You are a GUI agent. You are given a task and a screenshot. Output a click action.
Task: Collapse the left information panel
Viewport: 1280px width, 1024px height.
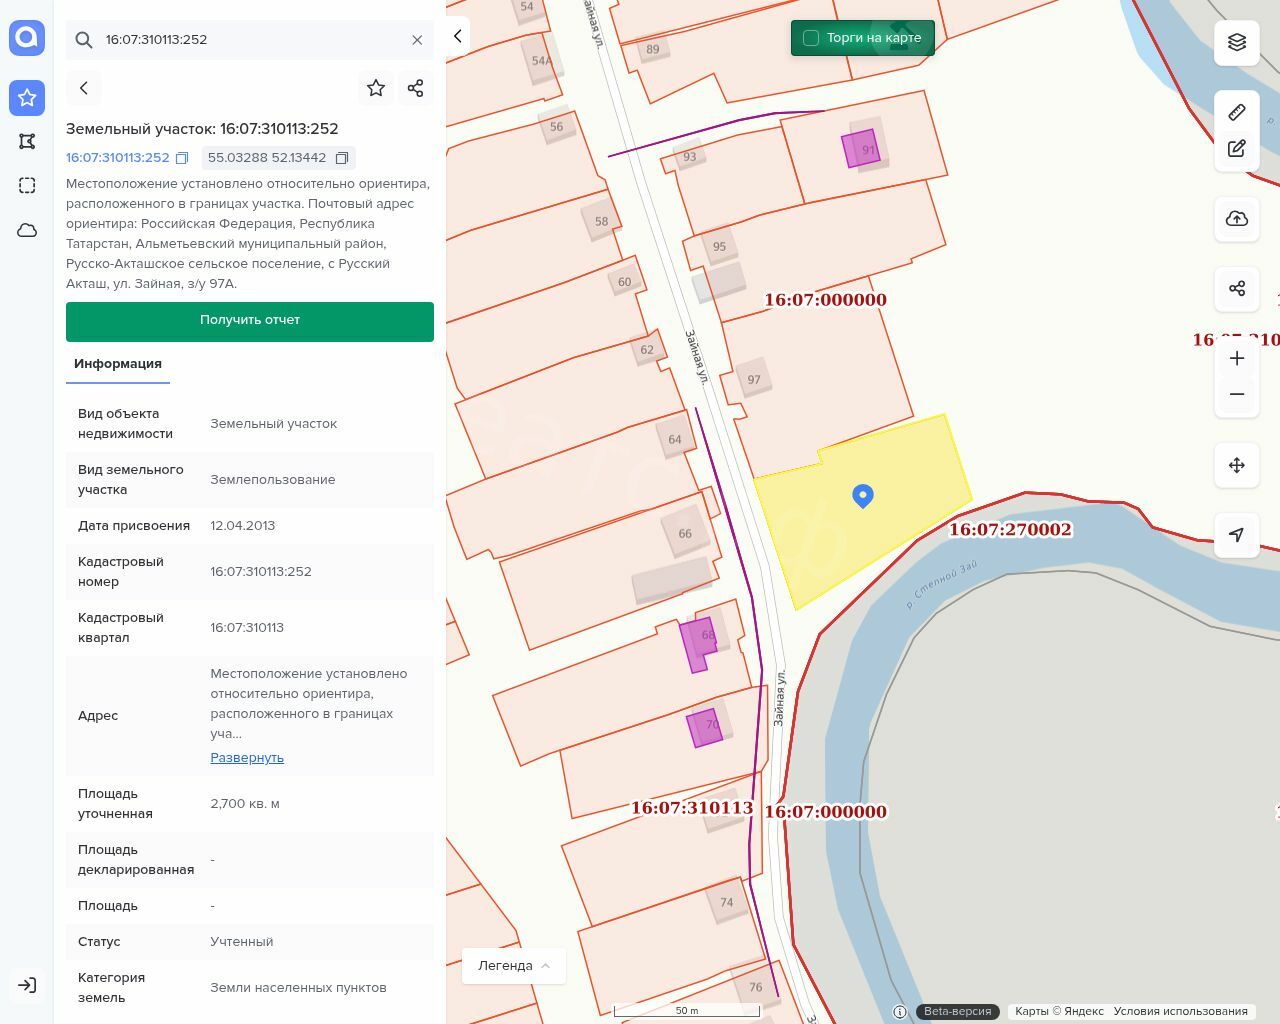pos(458,36)
